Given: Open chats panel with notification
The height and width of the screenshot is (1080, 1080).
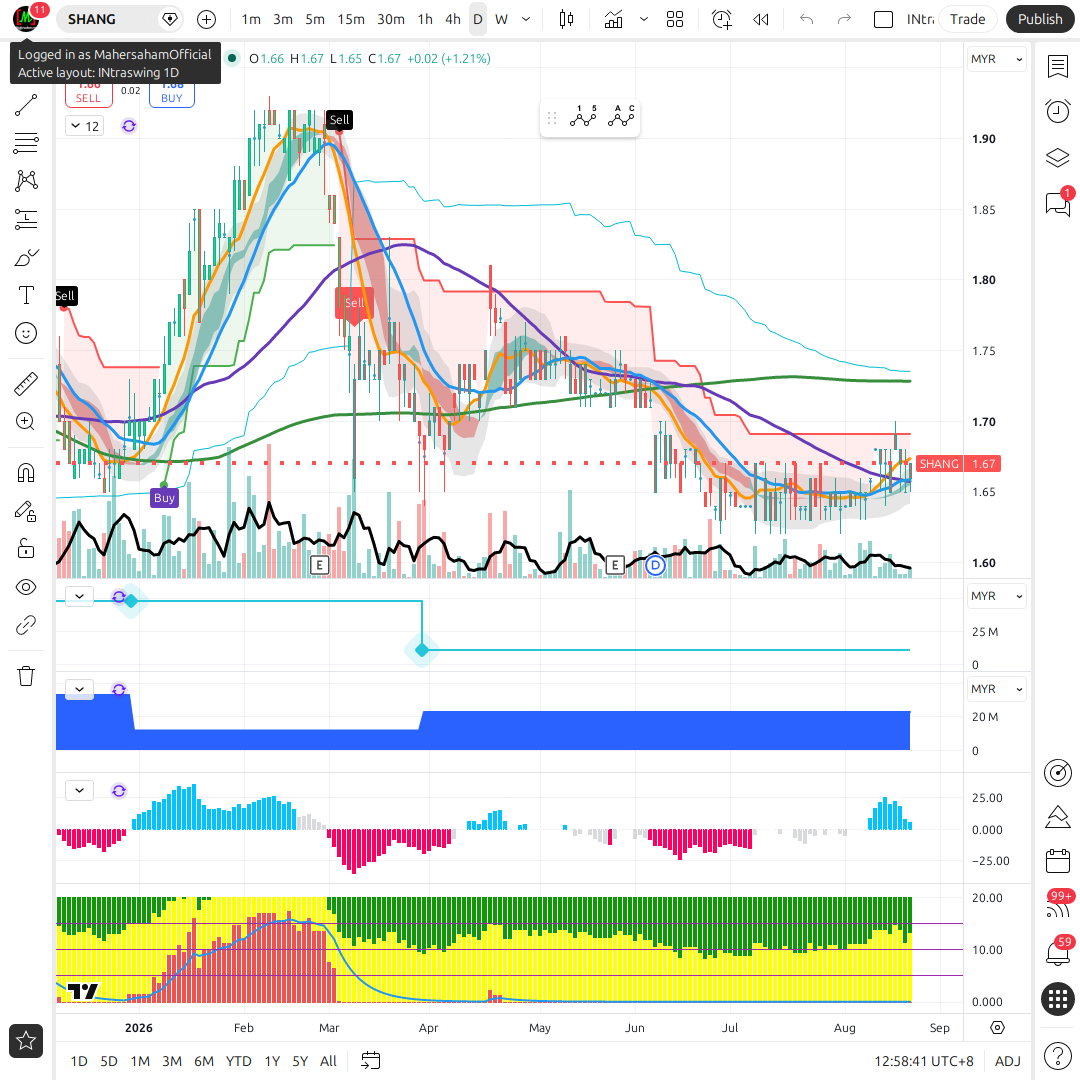Looking at the screenshot, I should click(1057, 203).
